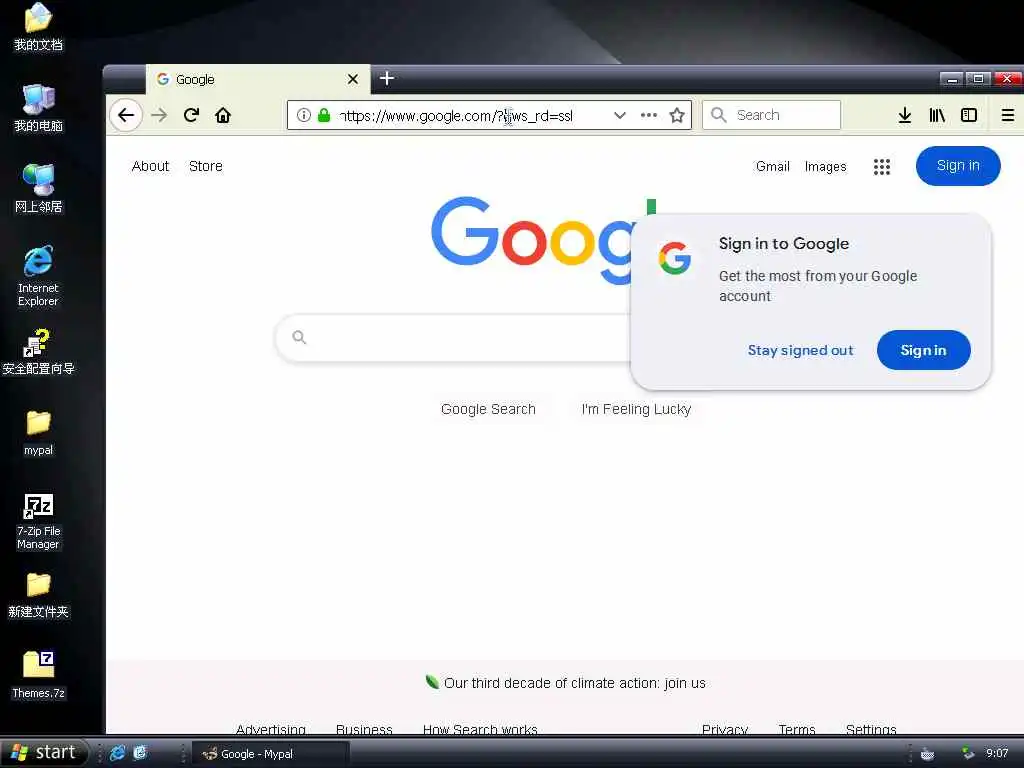Open the Store link

click(x=206, y=167)
